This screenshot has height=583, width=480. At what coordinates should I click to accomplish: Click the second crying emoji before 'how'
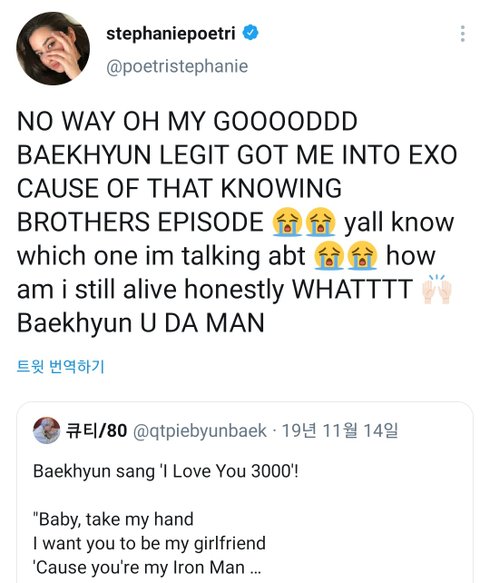(x=363, y=255)
